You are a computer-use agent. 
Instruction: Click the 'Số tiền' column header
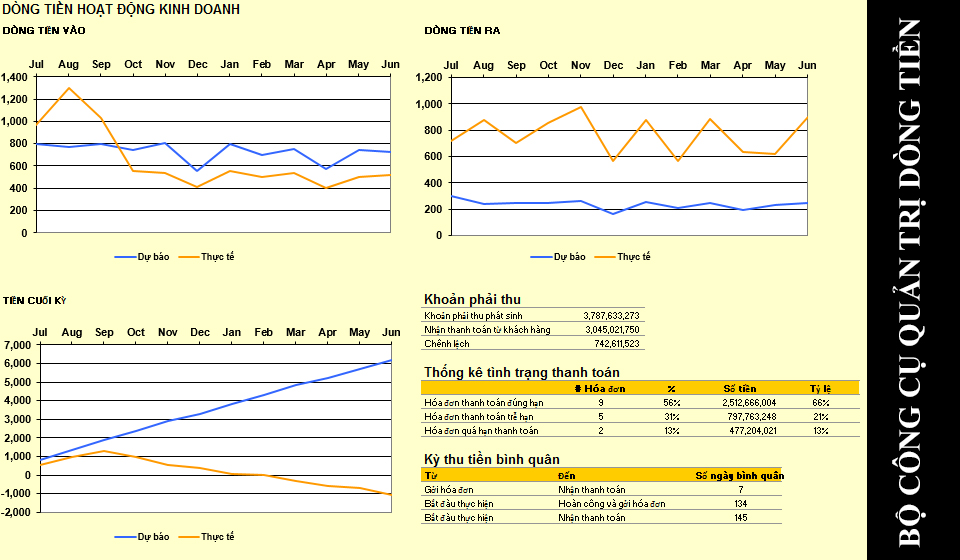tap(740, 389)
